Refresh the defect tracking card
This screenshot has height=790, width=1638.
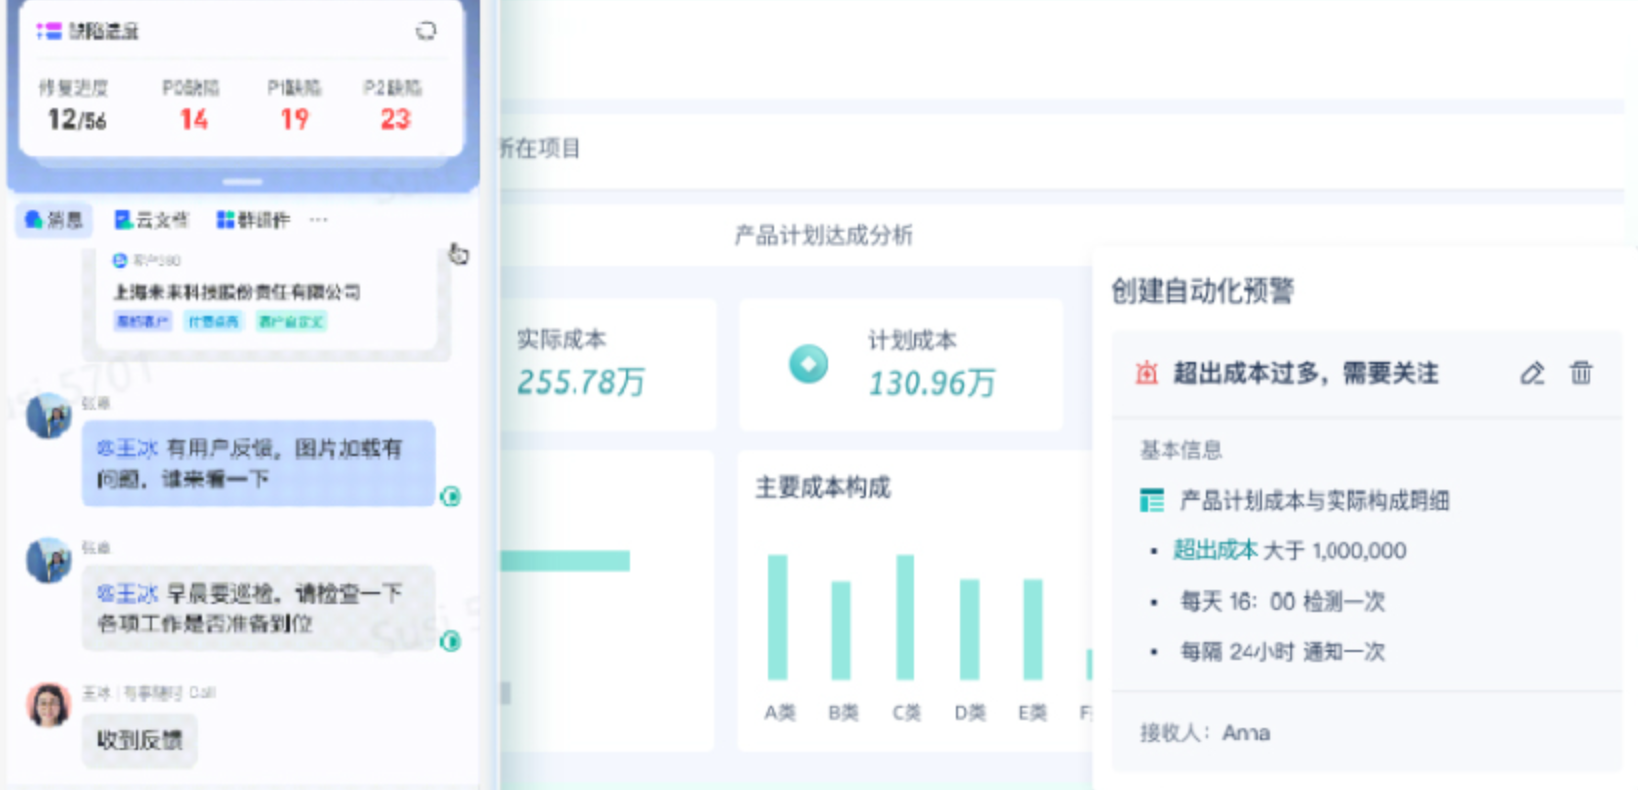[426, 31]
